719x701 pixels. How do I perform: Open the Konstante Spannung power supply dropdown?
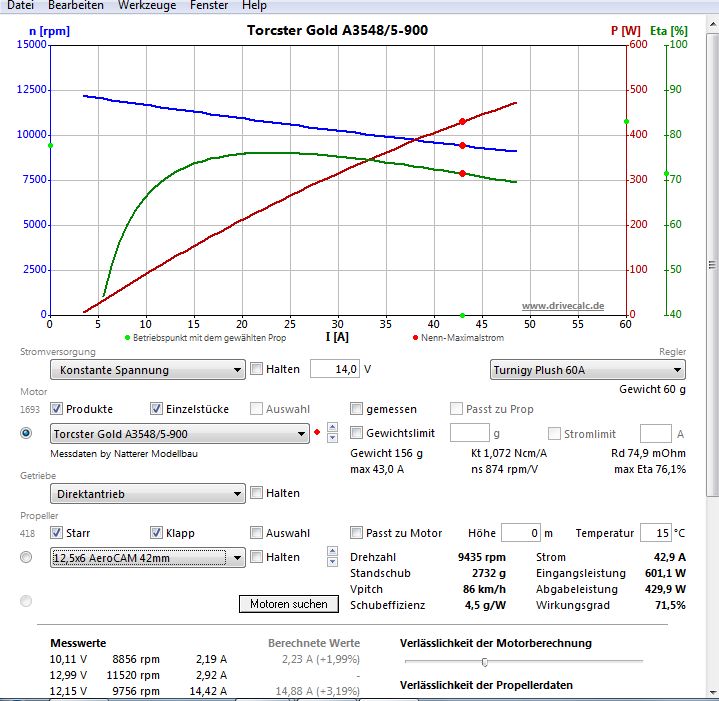point(148,370)
